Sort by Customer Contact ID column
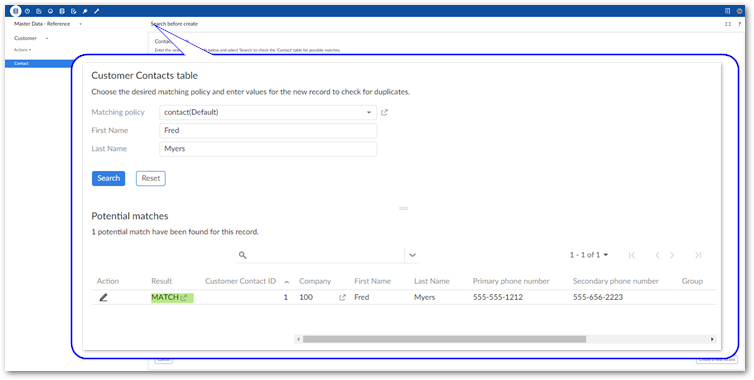 tap(240, 281)
